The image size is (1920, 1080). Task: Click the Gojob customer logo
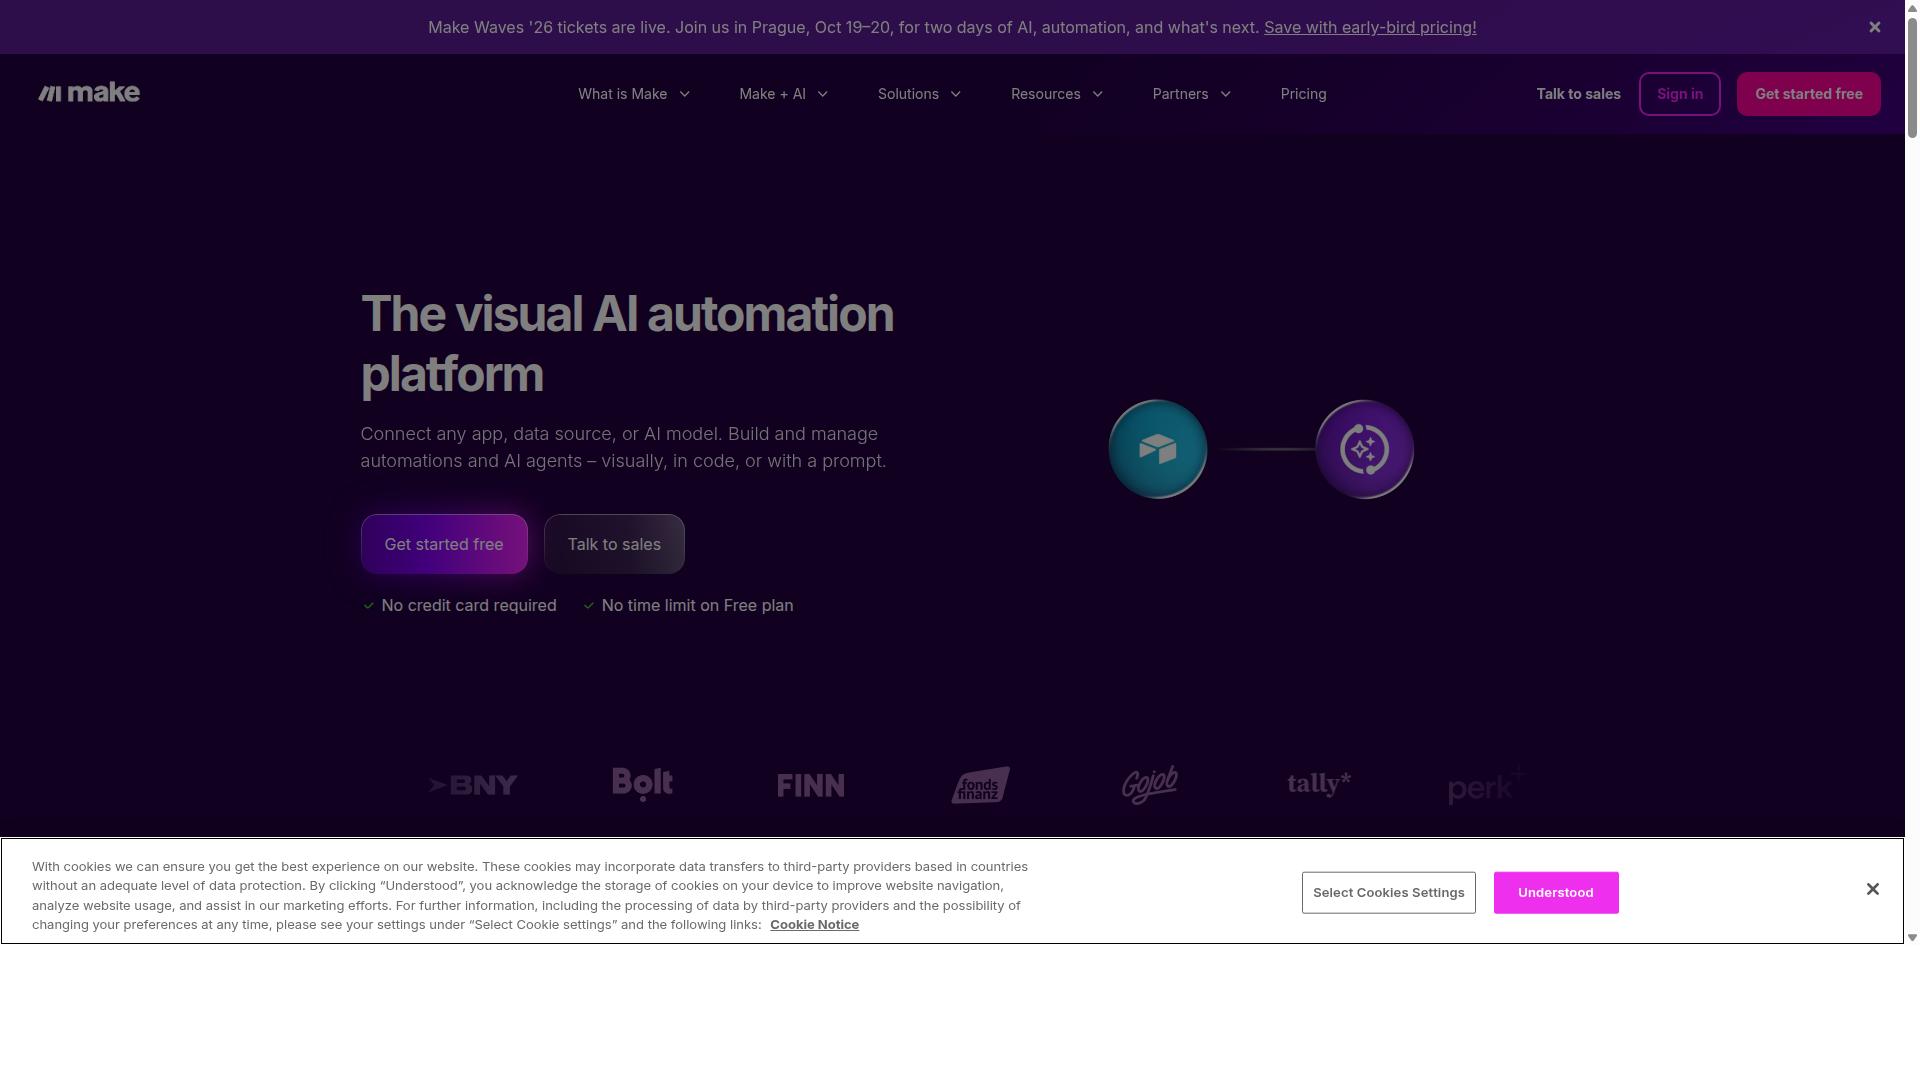pos(1150,785)
